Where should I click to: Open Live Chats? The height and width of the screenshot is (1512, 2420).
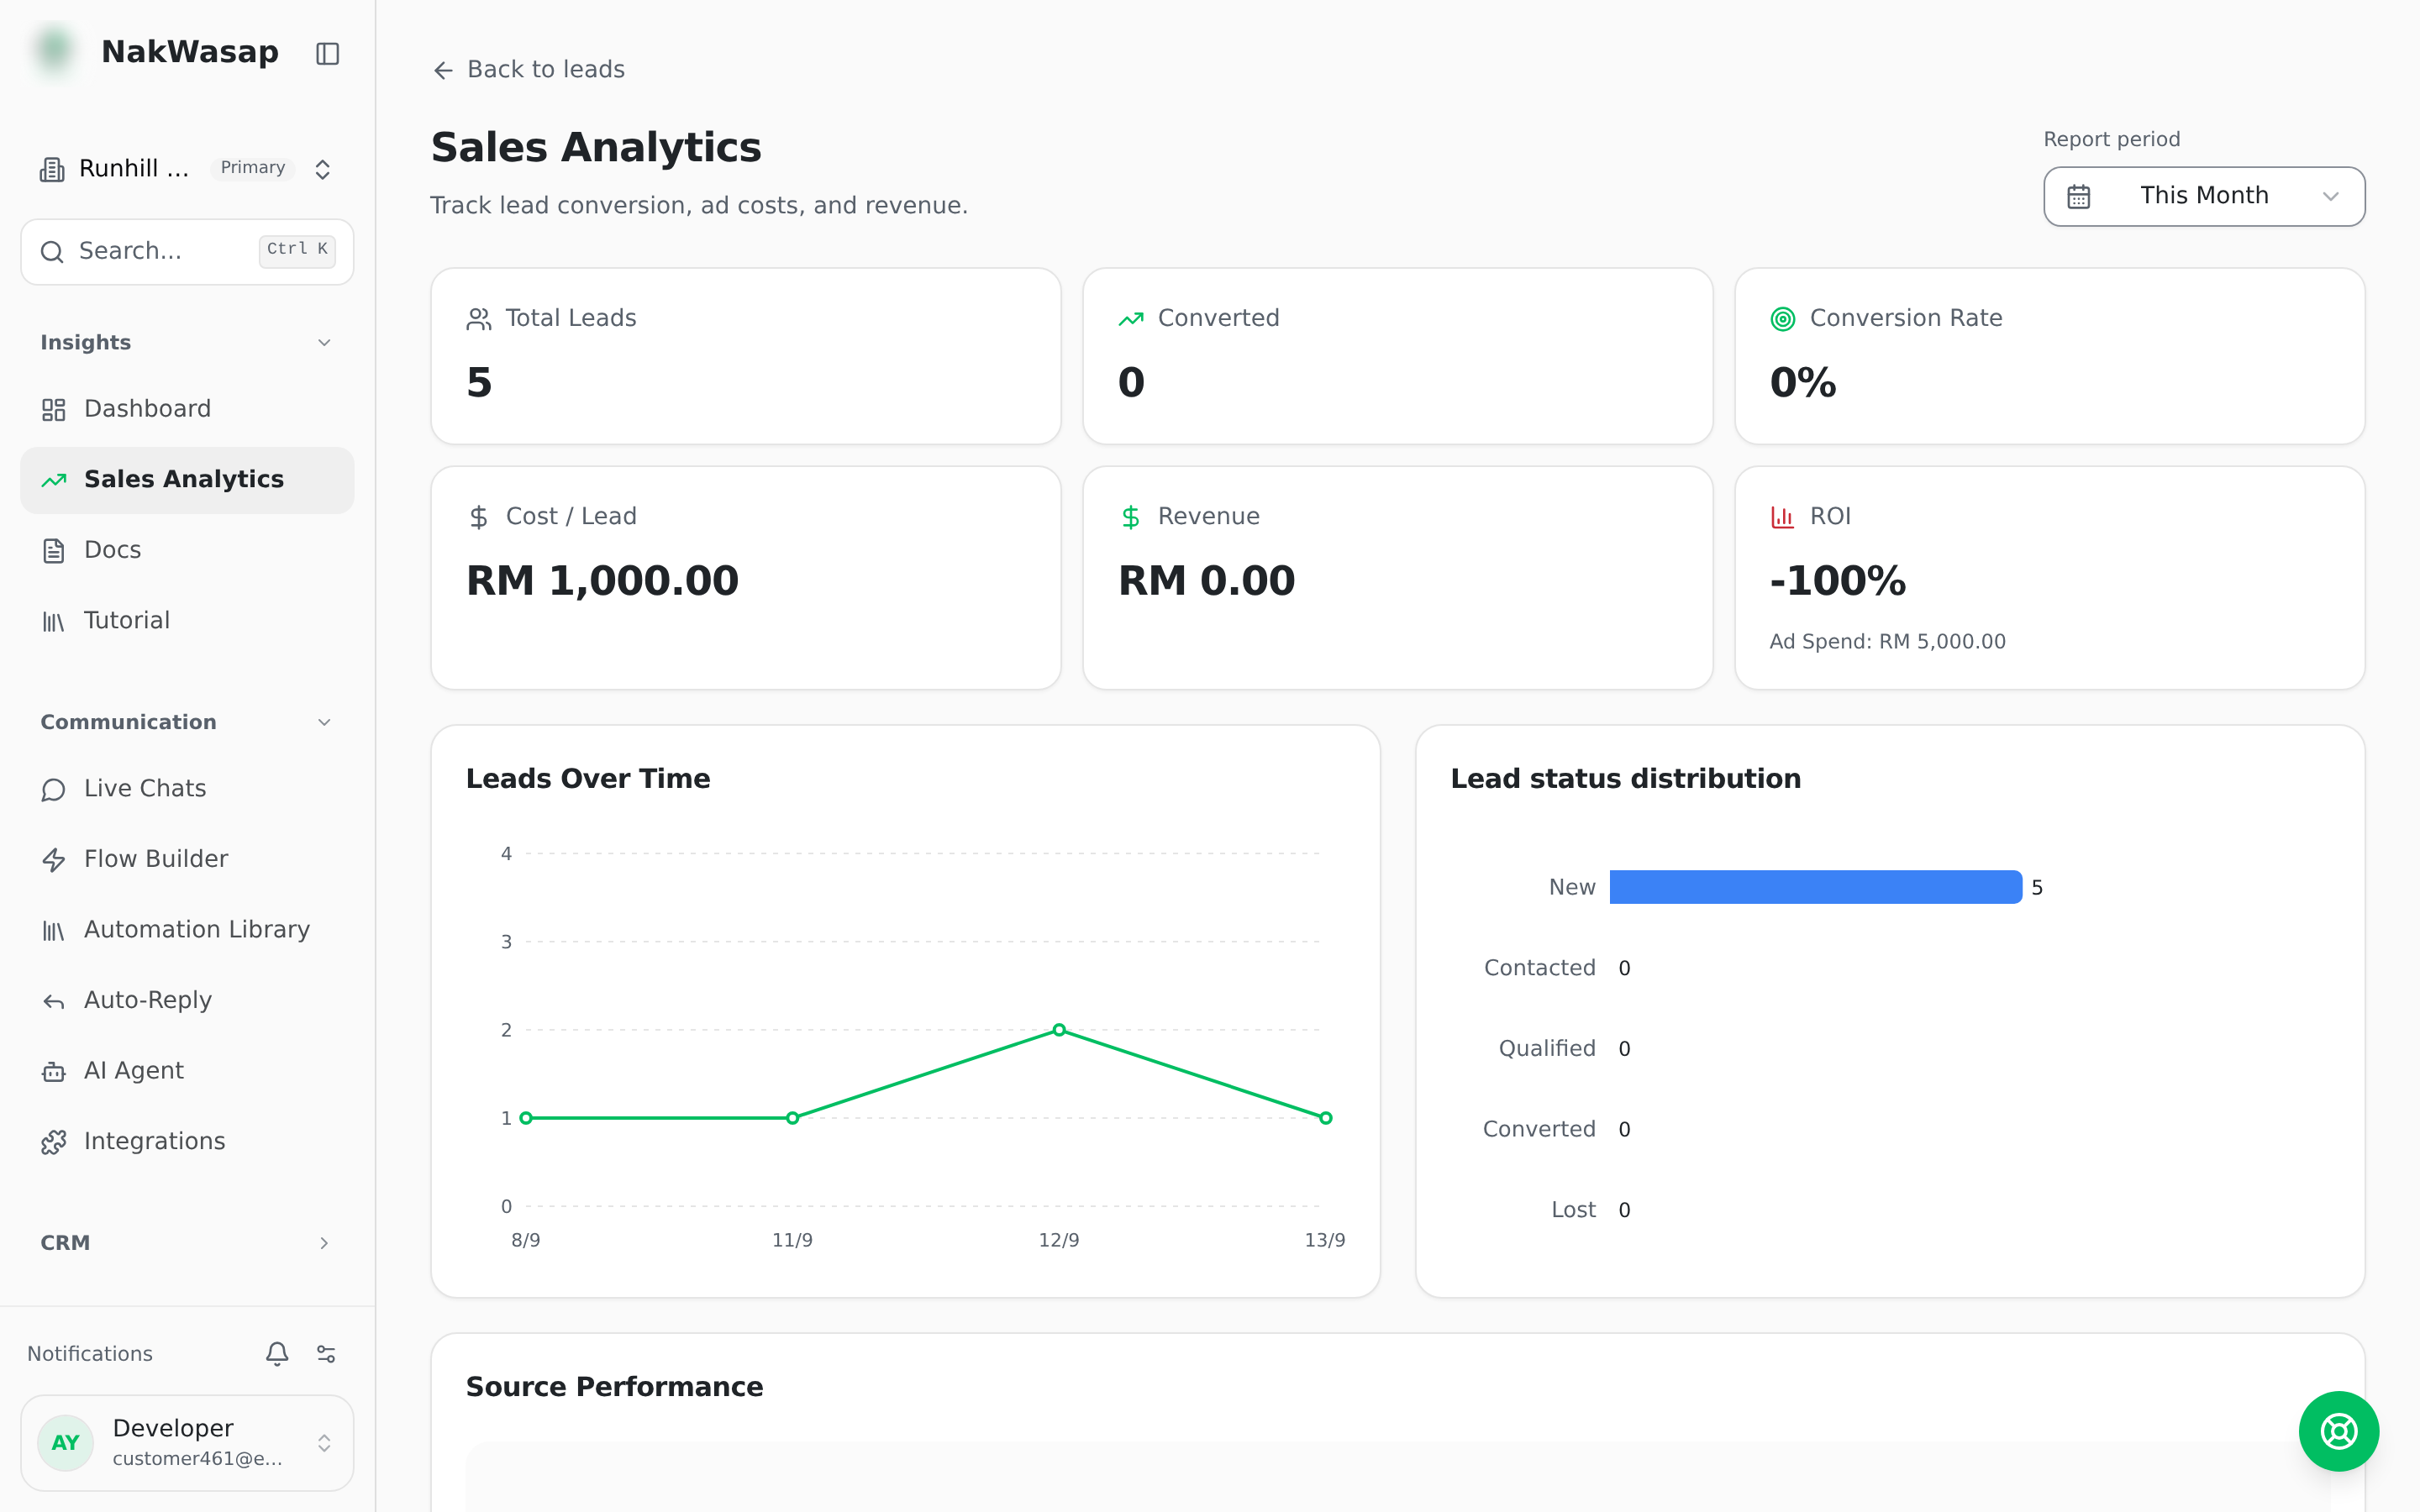click(187, 789)
